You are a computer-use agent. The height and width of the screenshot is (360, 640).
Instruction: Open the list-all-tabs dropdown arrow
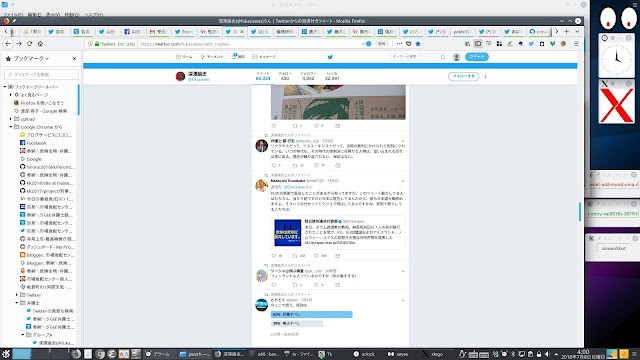577,31
